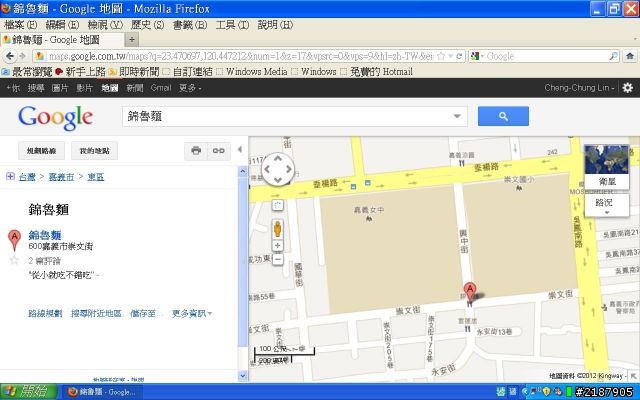
Task: Click the link chain icon
Action: pos(219,151)
